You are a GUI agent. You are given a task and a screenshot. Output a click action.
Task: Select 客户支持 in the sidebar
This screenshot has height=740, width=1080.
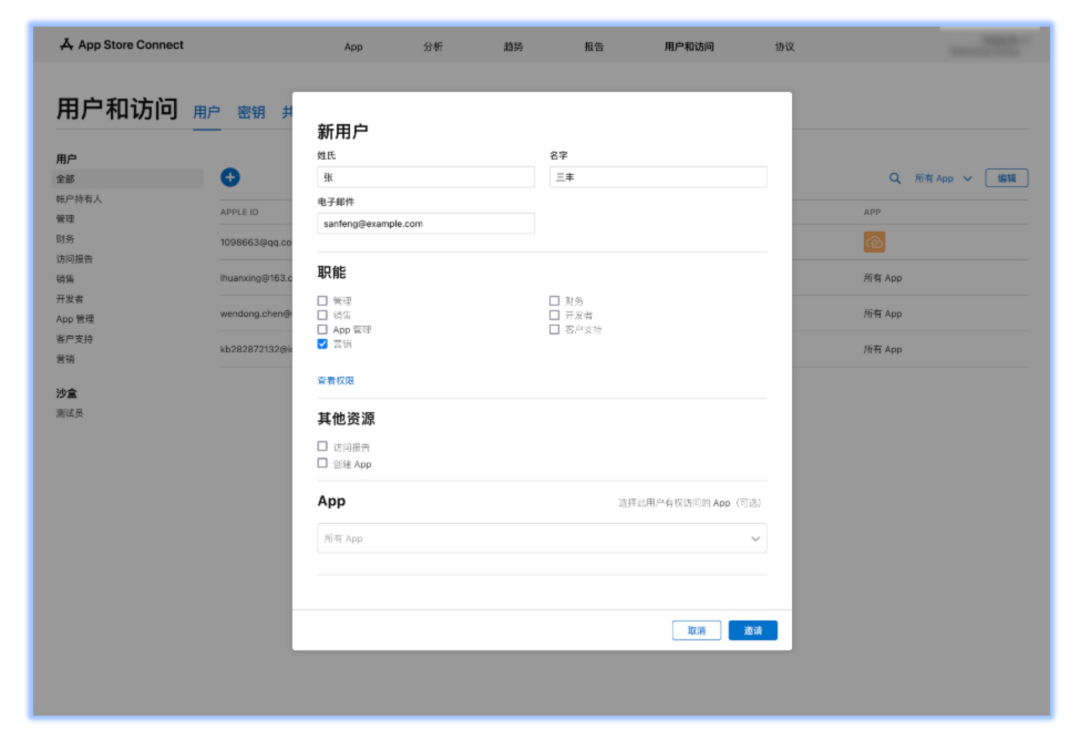[74, 339]
